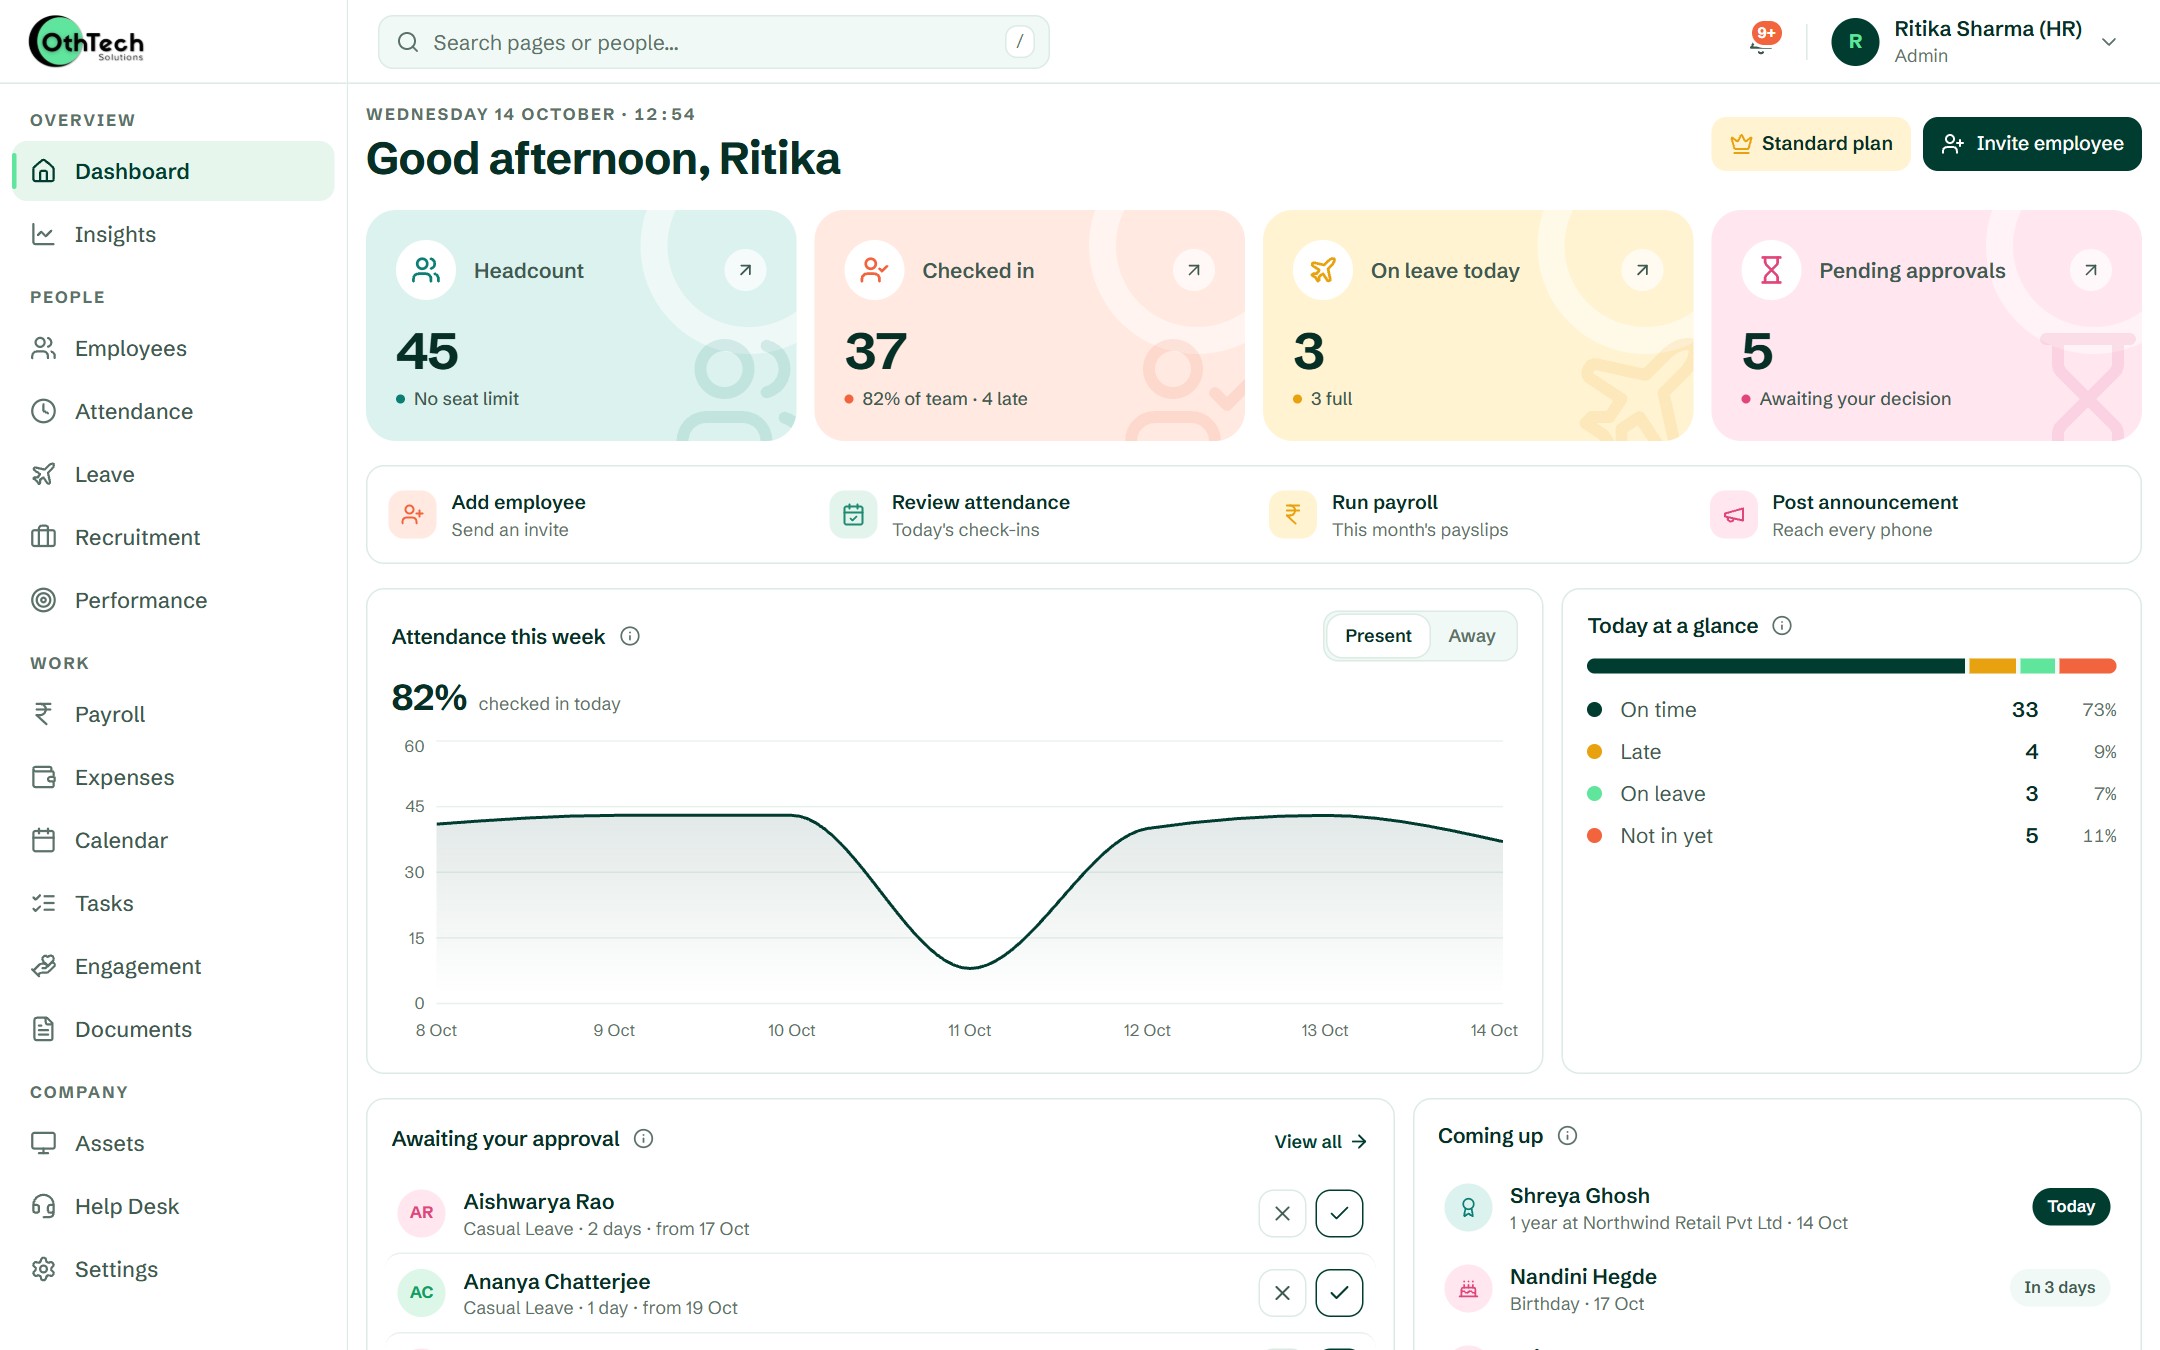Click the Pending approvals hourglass icon

1771,270
